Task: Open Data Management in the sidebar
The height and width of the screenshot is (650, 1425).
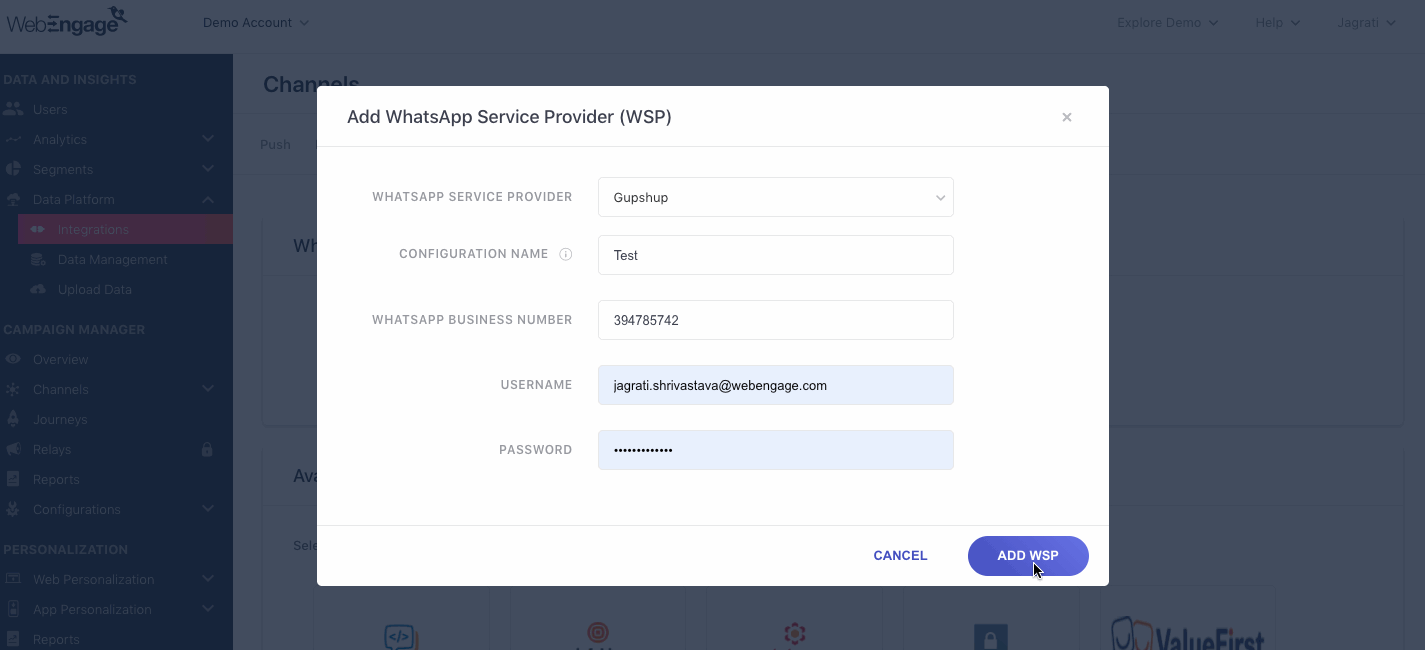Action: pos(112,259)
